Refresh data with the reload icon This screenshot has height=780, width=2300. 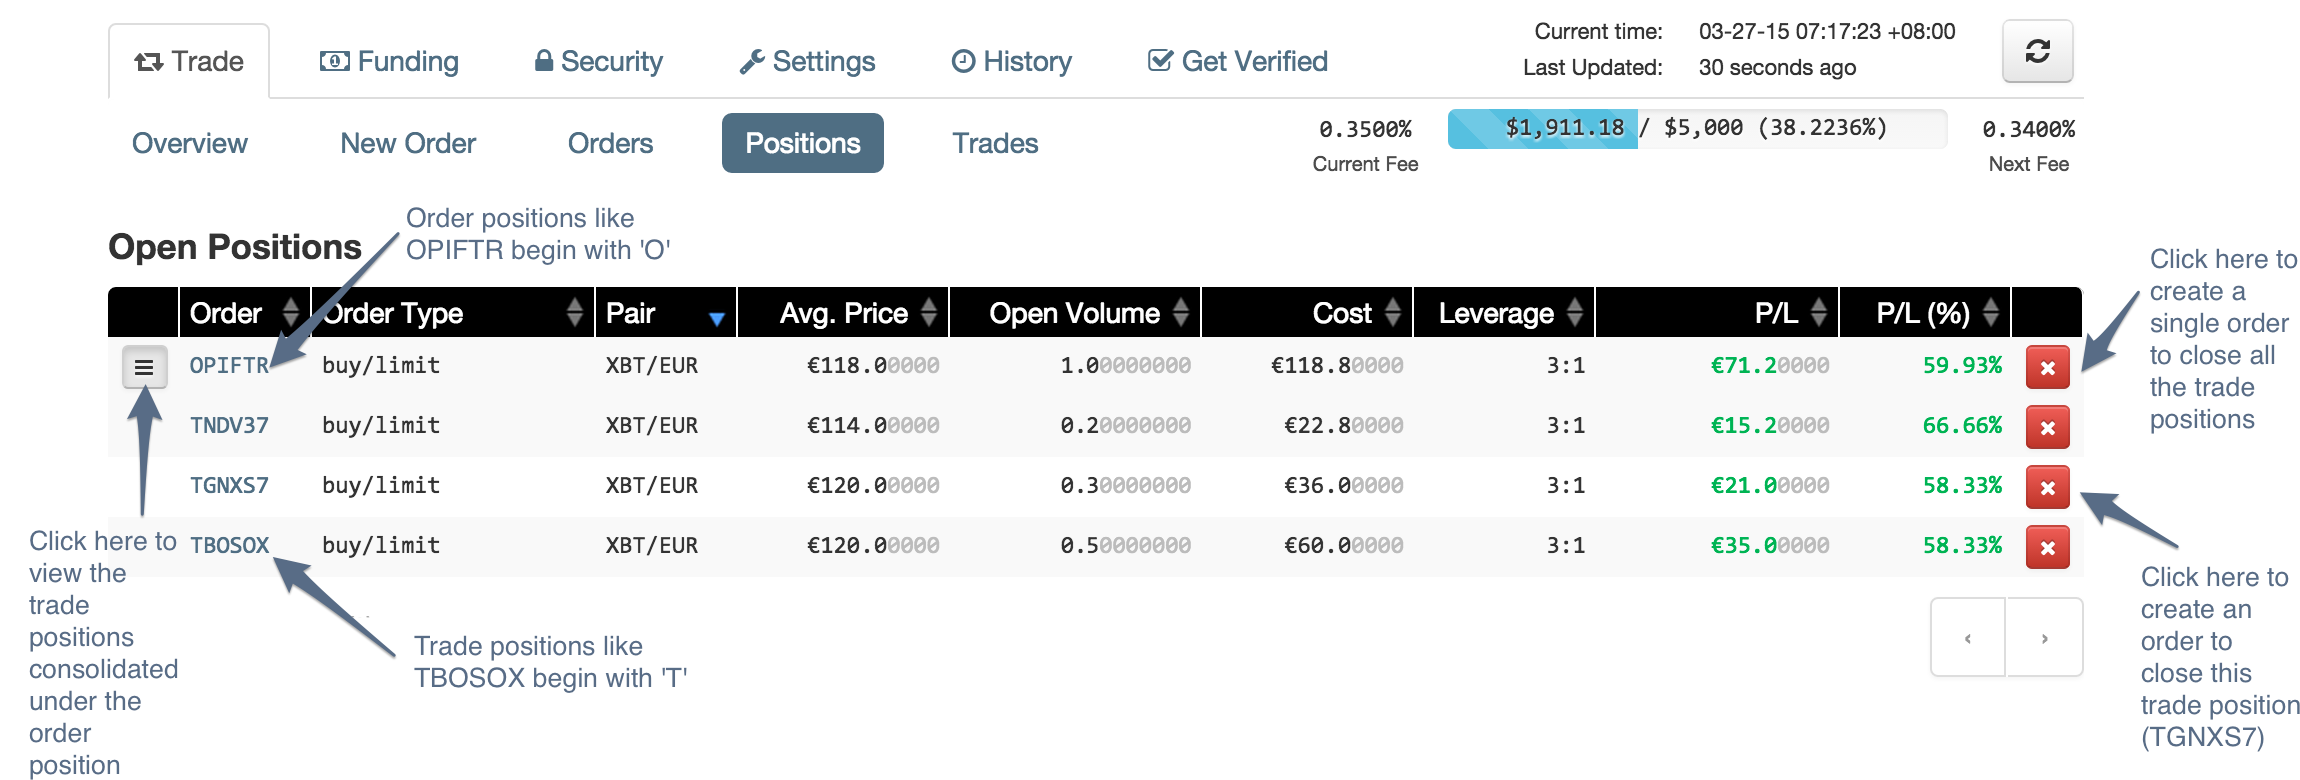(x=2036, y=52)
